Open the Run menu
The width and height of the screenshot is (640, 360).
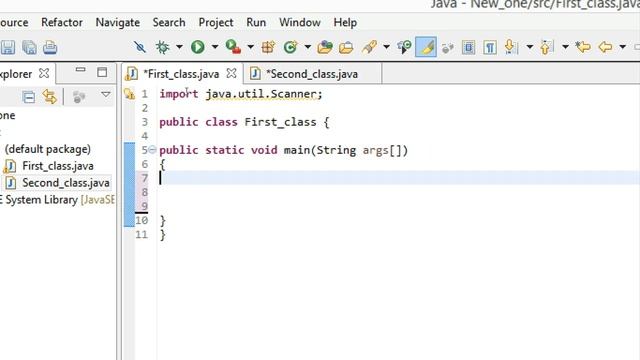[256, 22]
